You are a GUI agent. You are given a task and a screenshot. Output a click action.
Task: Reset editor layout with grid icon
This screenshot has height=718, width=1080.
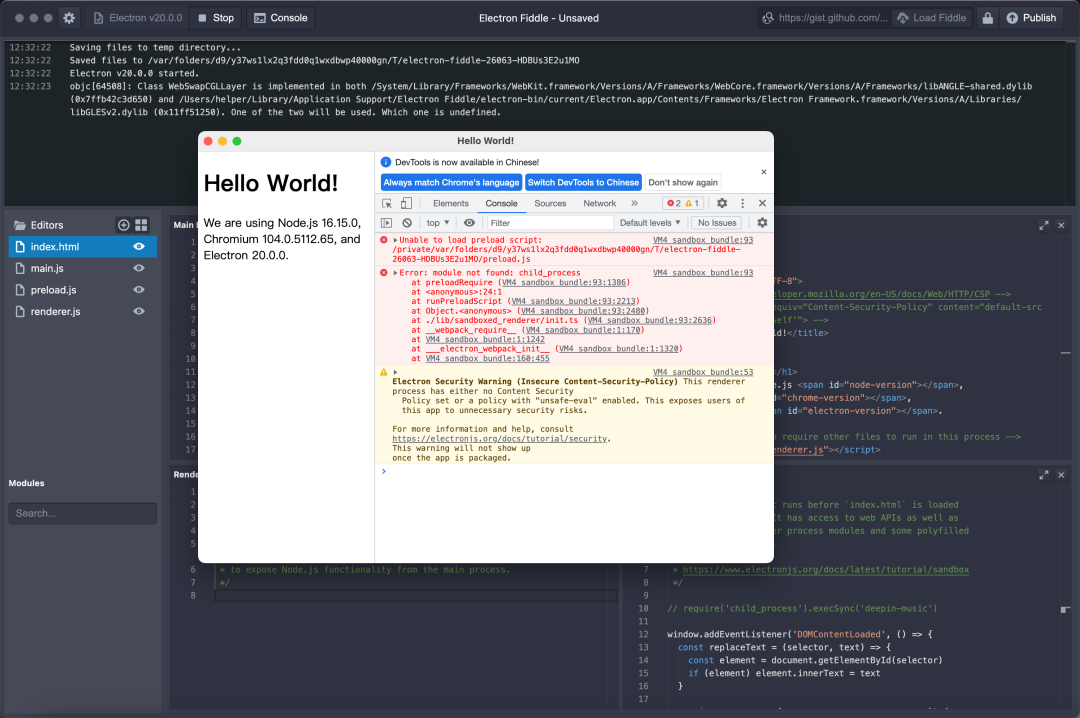141,225
